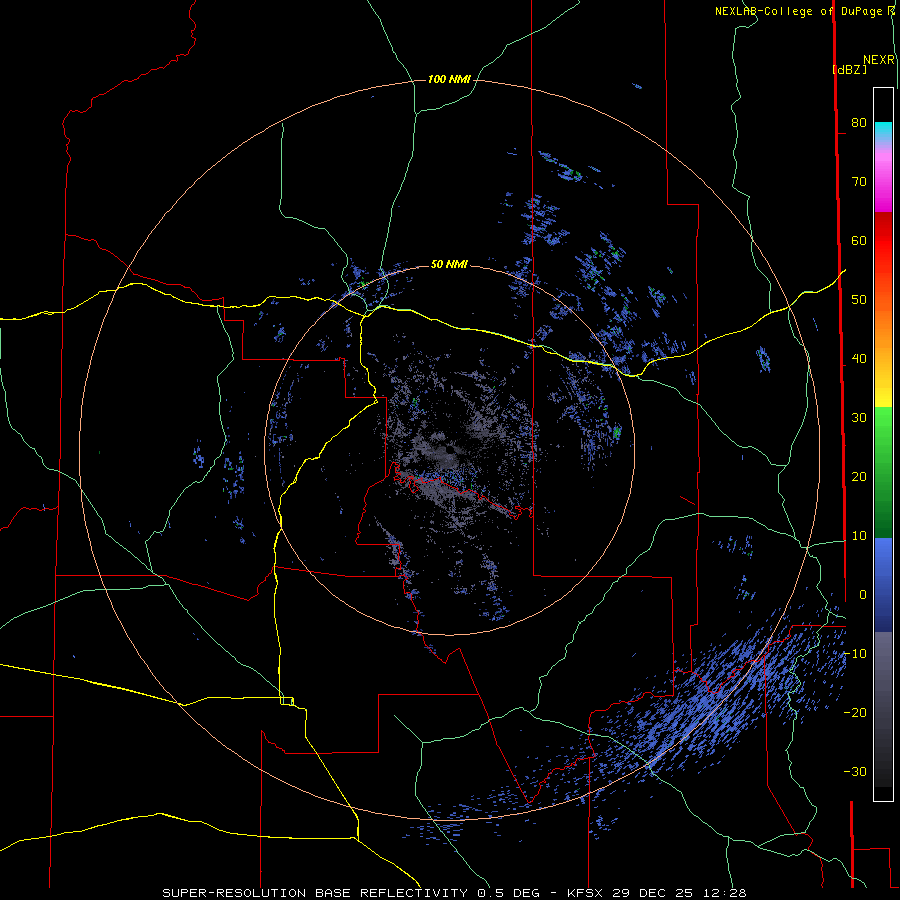
Task: Click the NEXR label above the color bar
Action: point(879,60)
